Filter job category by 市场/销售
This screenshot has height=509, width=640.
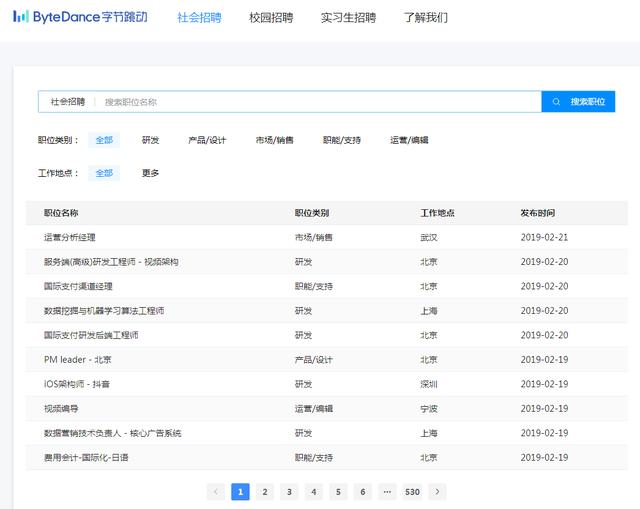click(274, 140)
